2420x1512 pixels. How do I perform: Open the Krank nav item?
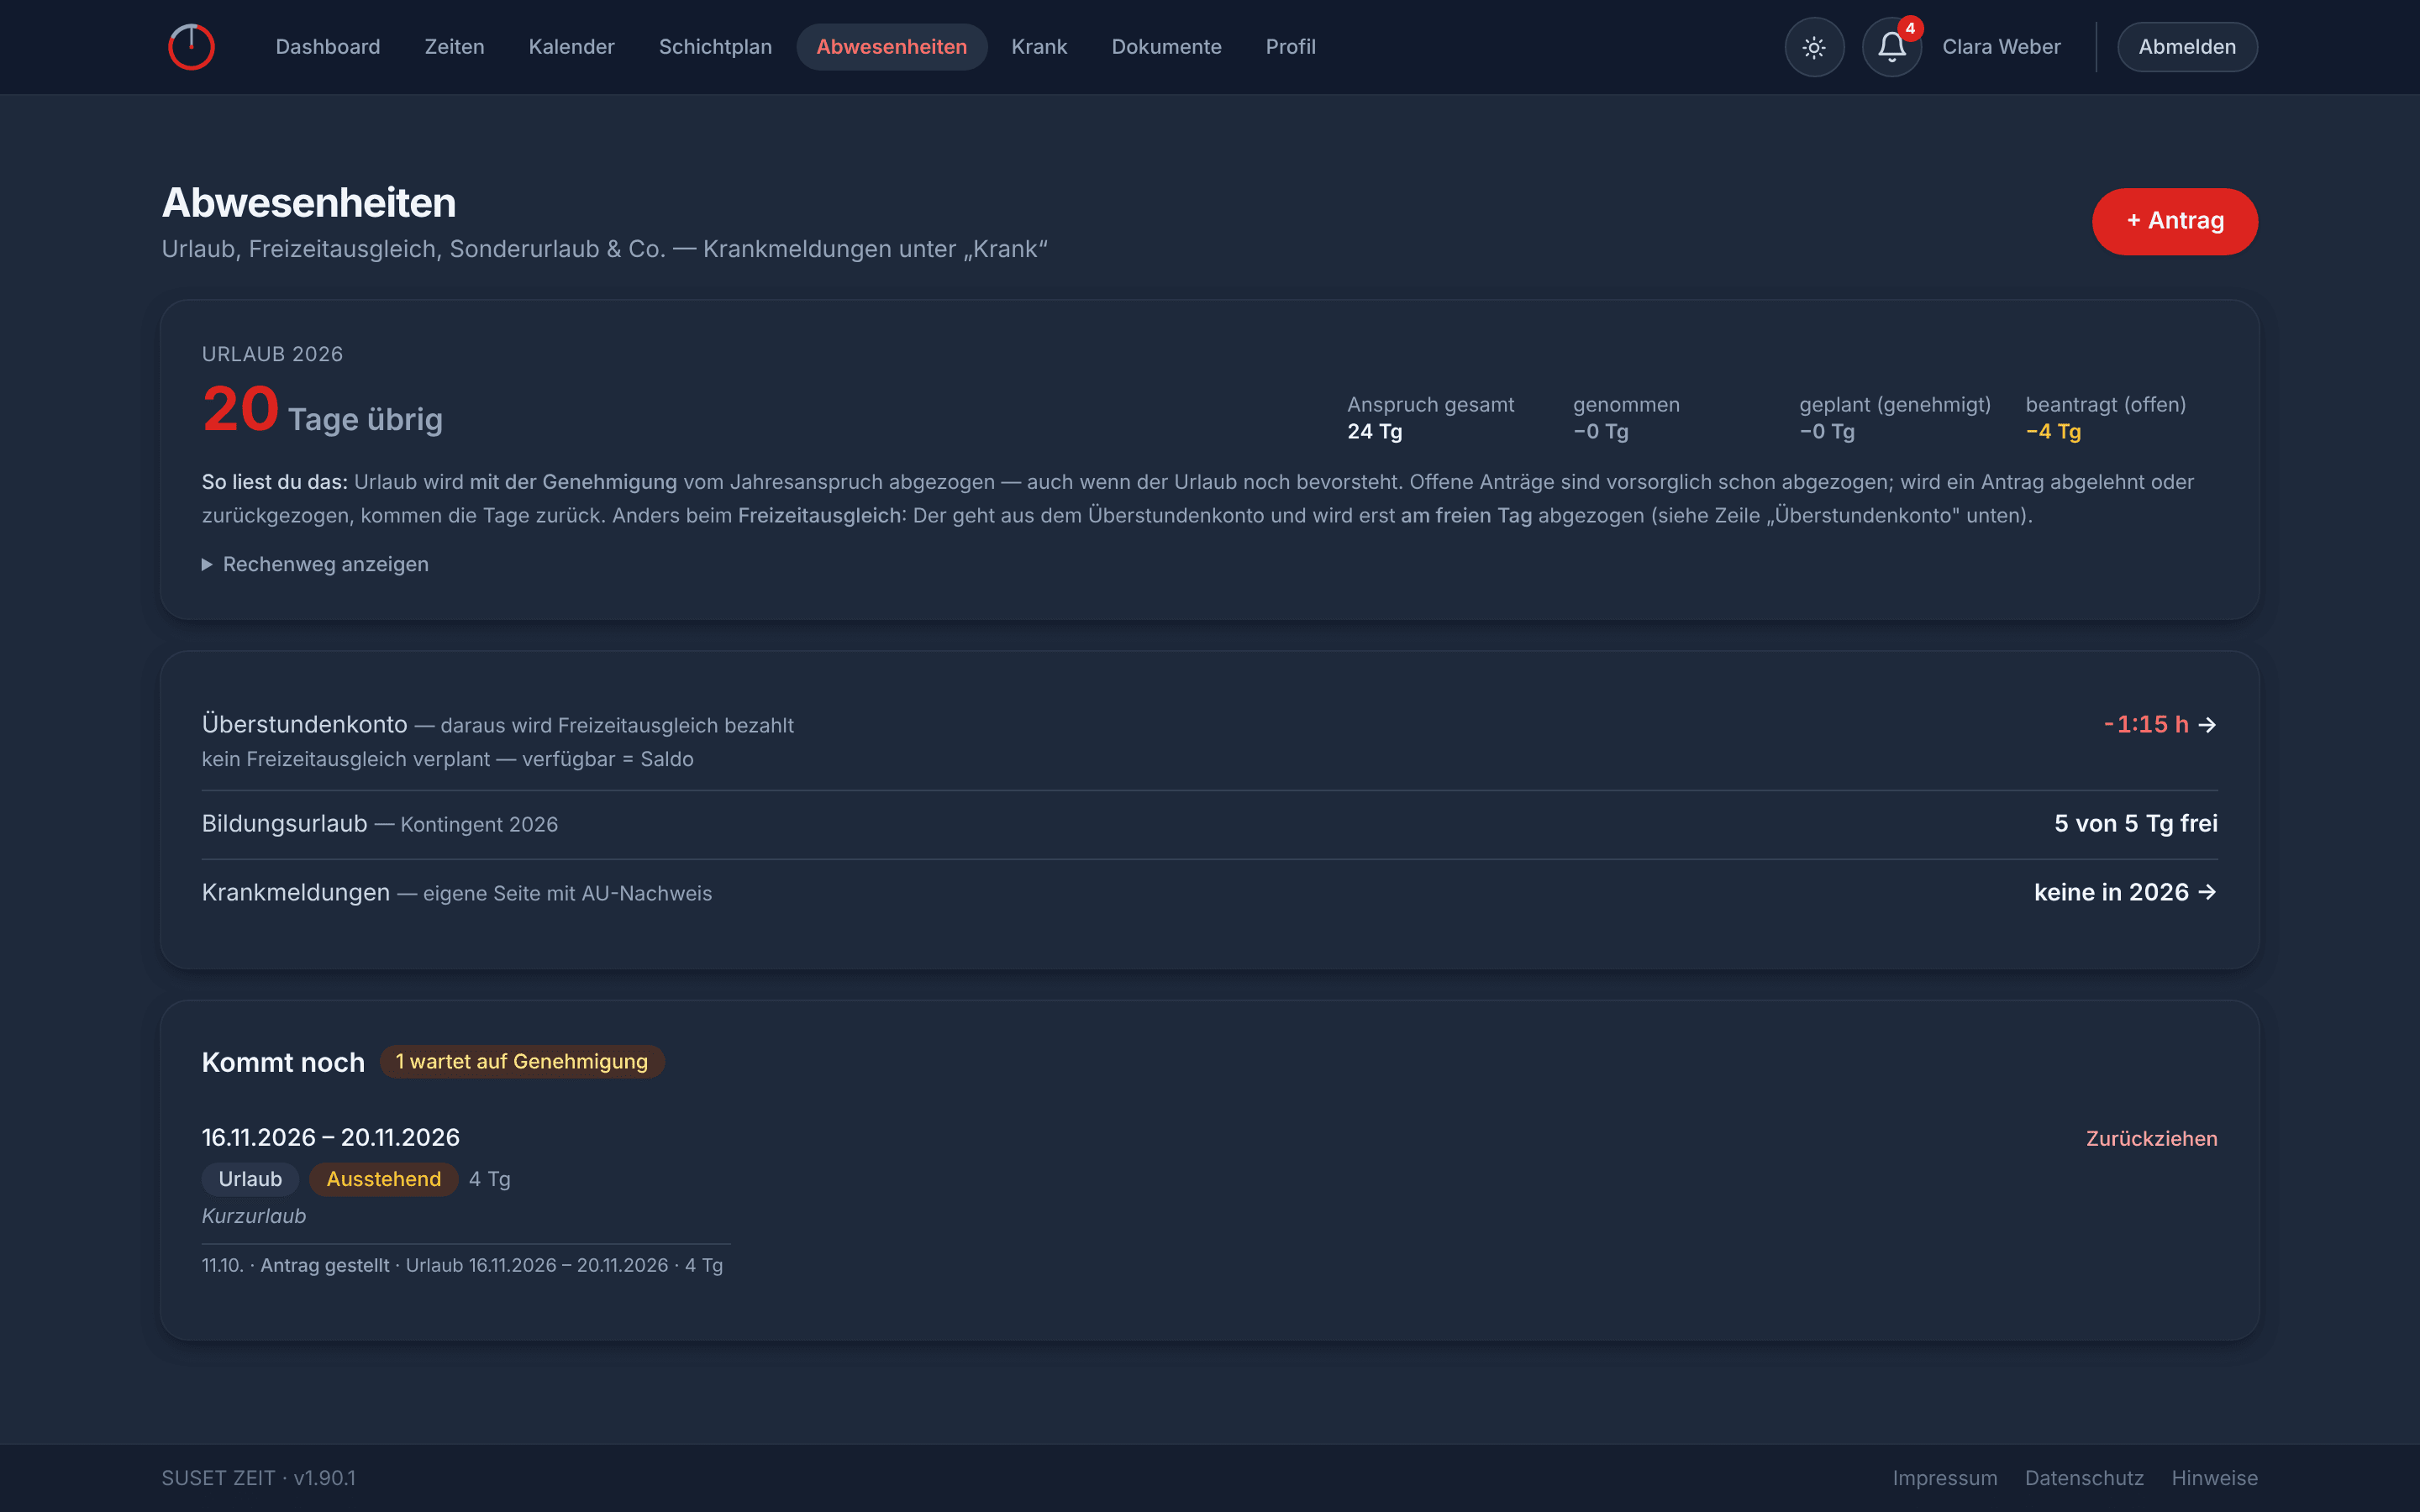coord(1039,47)
